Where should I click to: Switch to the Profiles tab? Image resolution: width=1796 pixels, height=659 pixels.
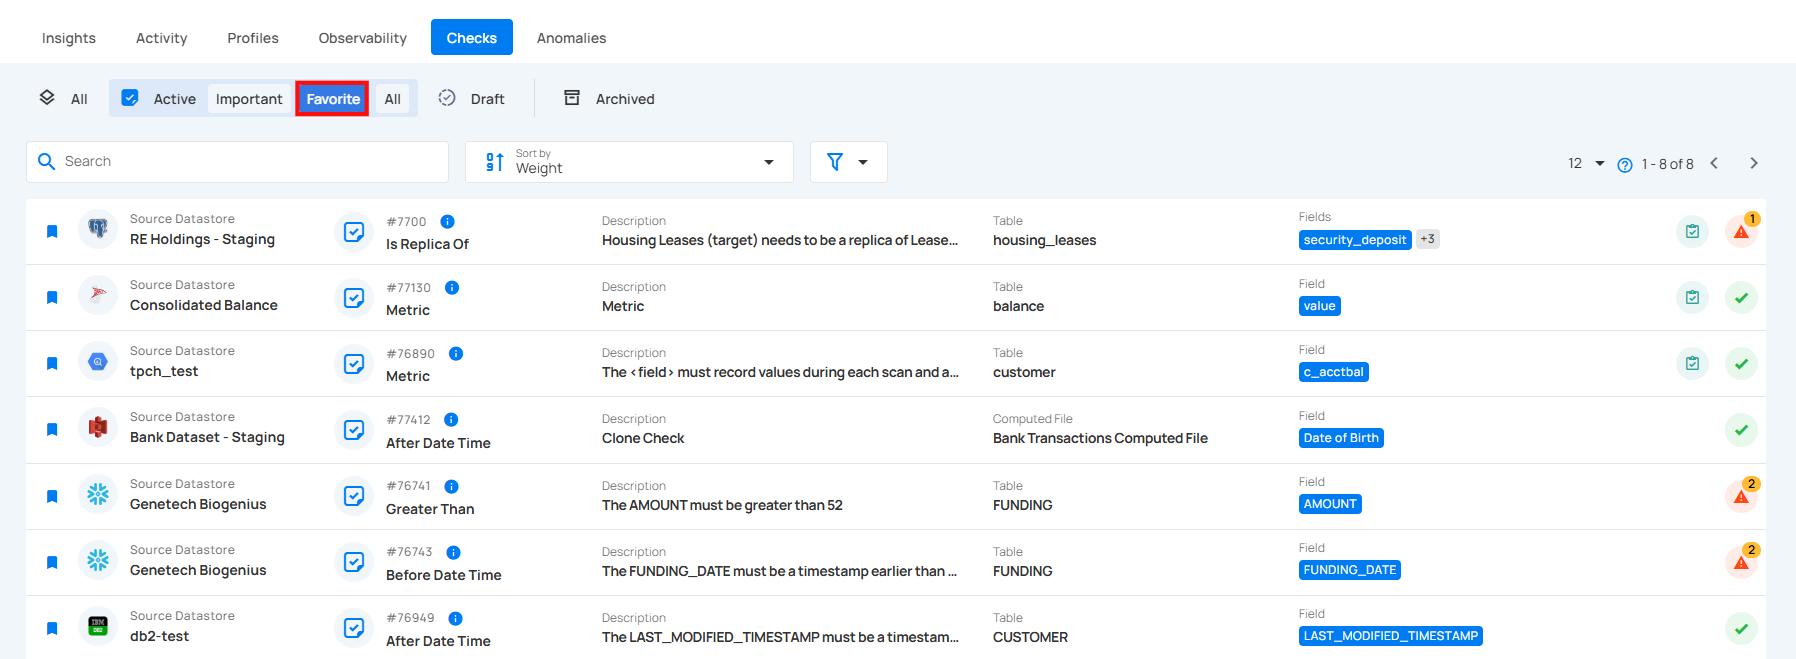coord(253,38)
